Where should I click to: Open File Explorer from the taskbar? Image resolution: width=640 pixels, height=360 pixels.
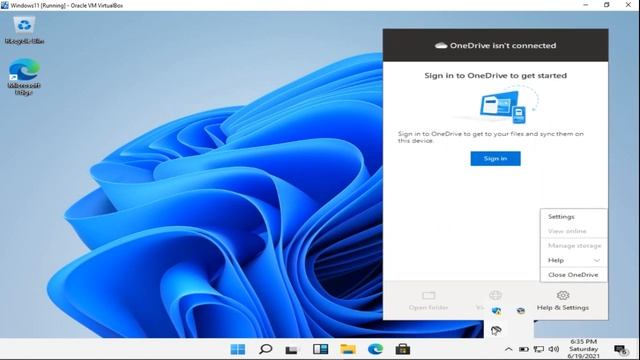click(x=348, y=349)
